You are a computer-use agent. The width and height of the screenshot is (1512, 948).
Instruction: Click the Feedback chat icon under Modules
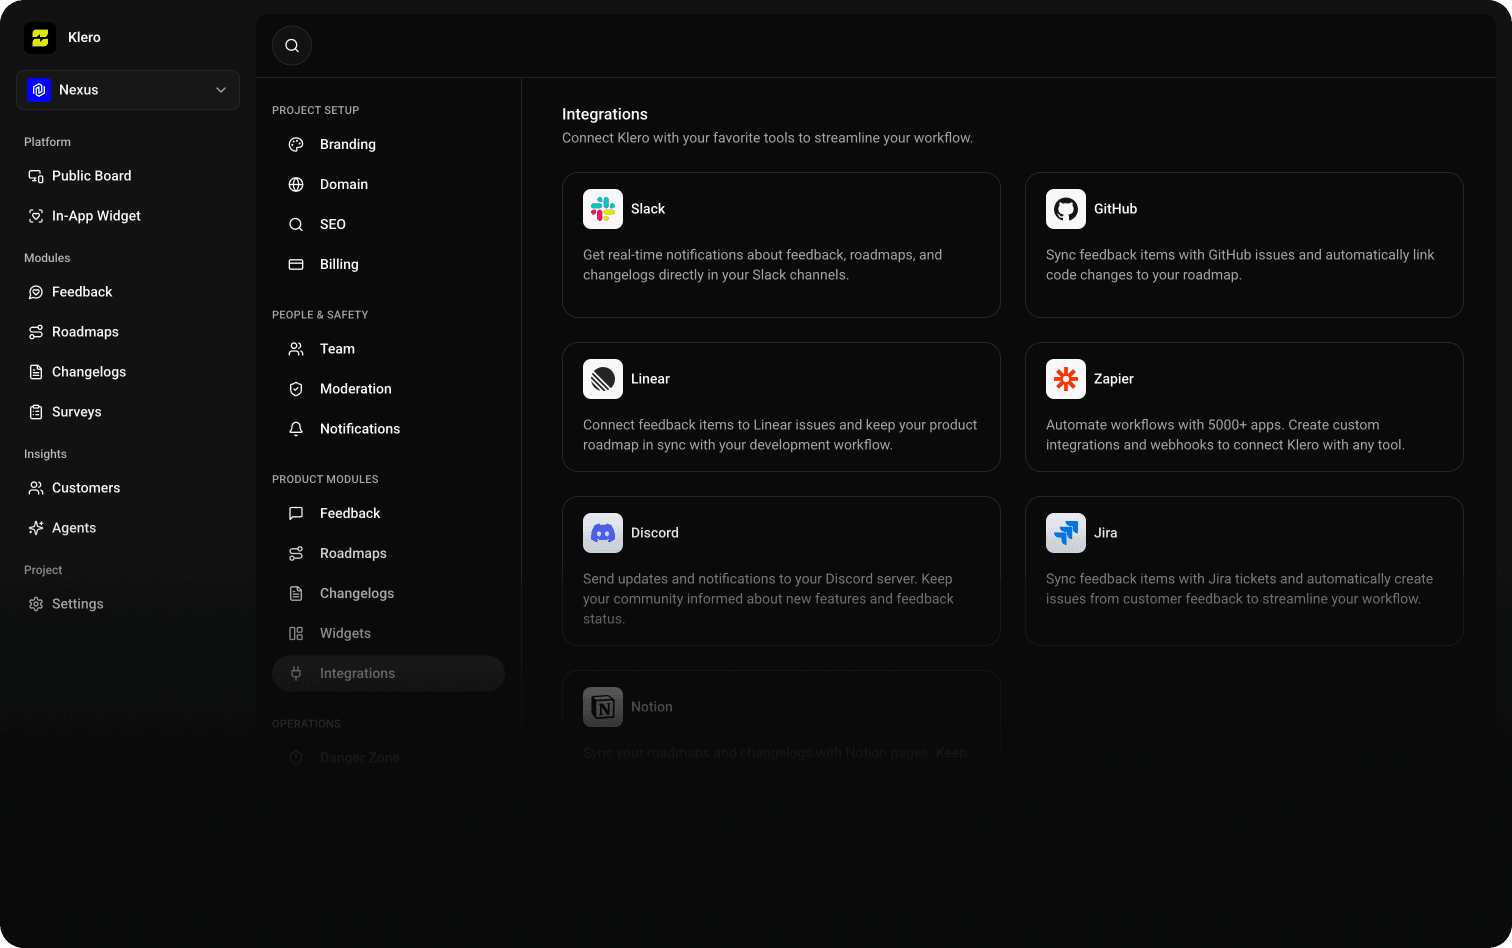click(36, 292)
